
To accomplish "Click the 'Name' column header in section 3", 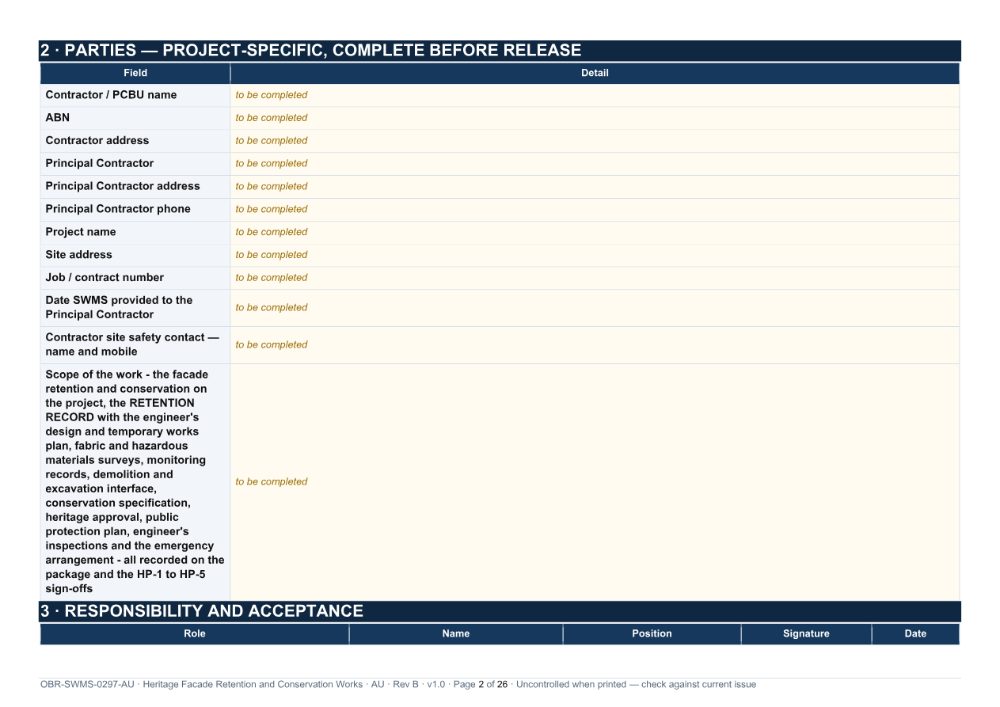I will tap(456, 634).
